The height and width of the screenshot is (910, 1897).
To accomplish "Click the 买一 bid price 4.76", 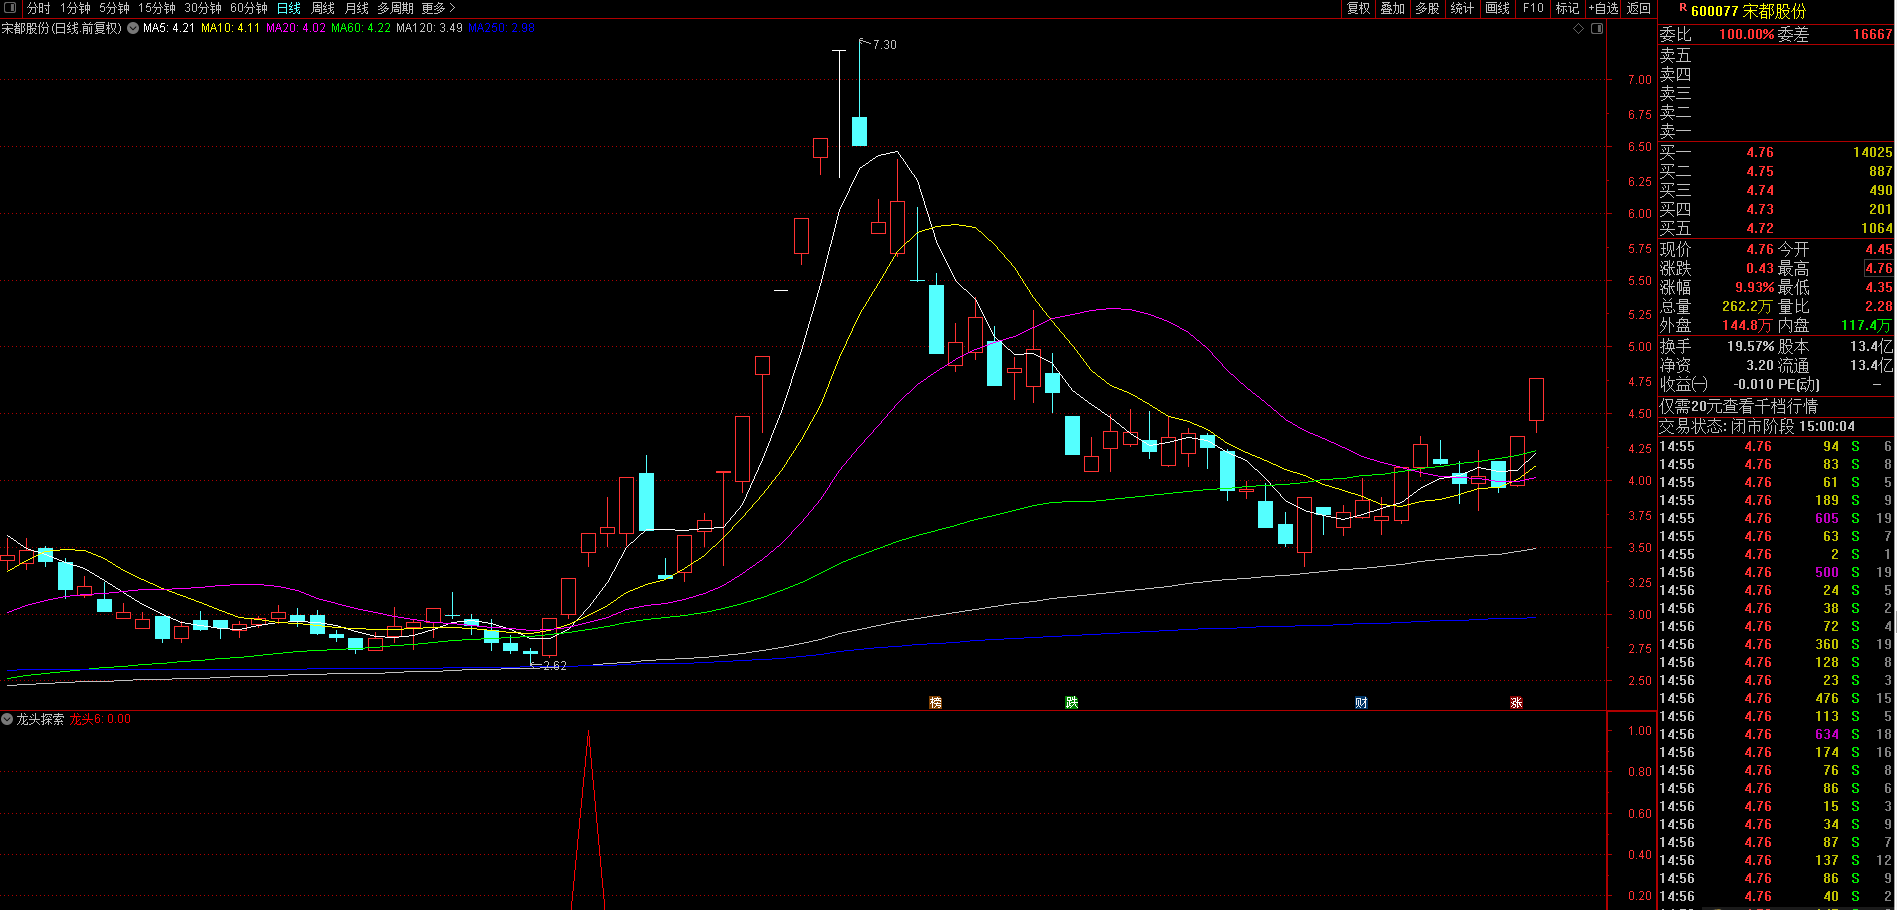I will 1760,152.
